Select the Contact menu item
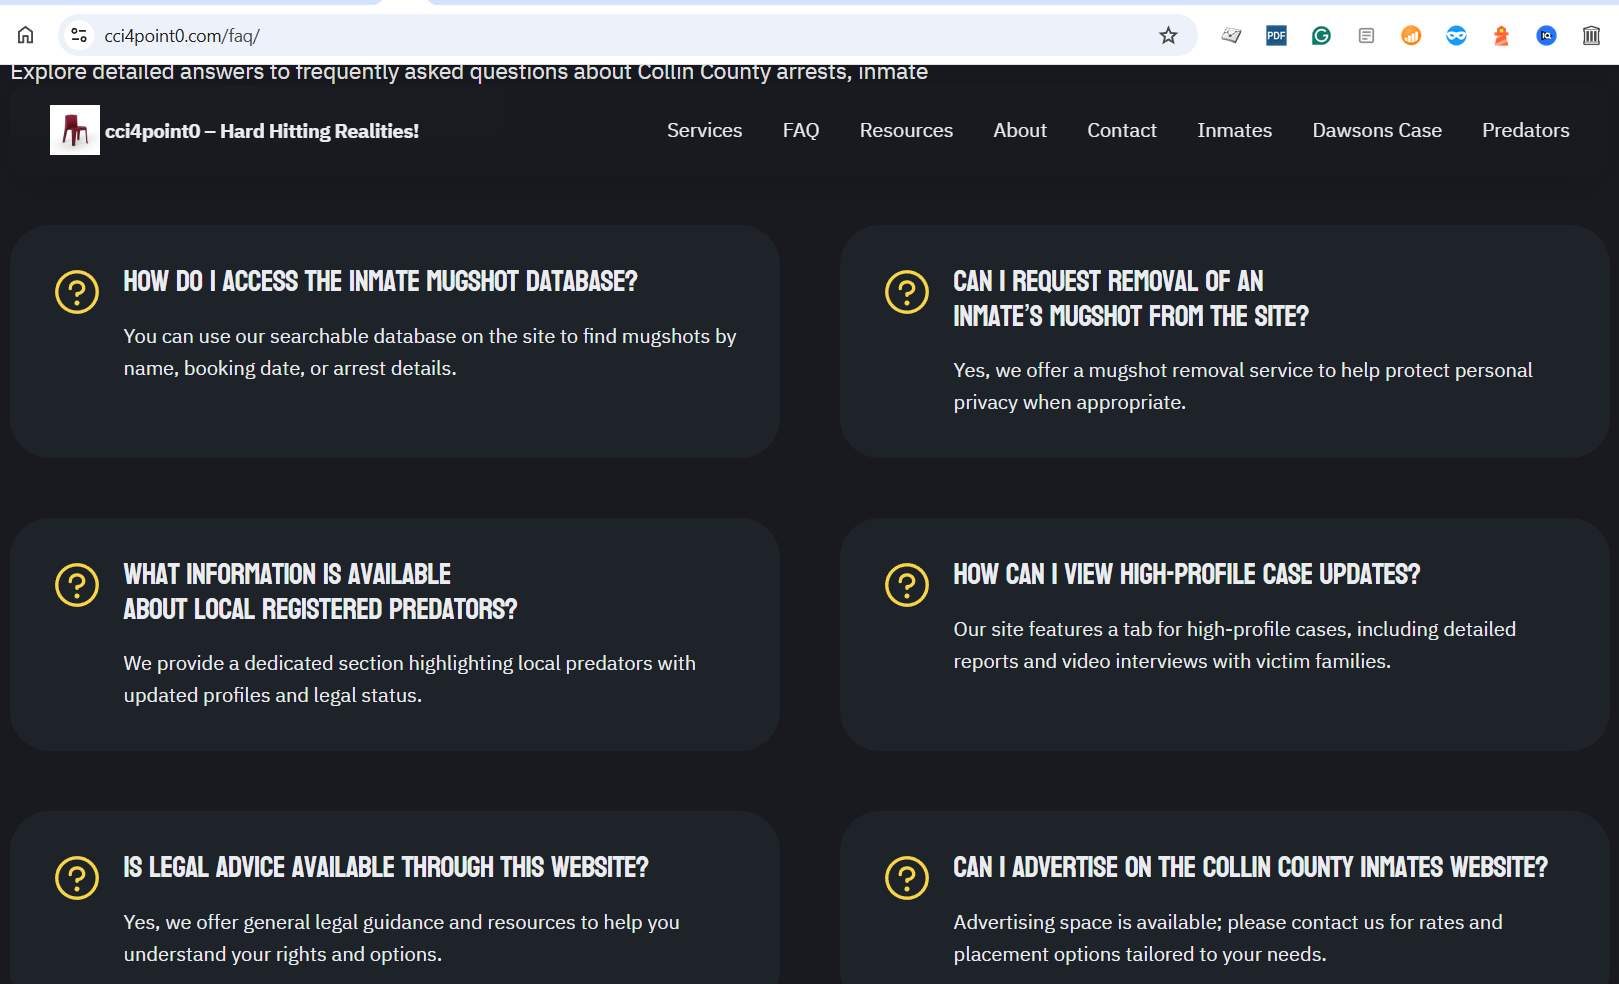Viewport: 1619px width, 984px height. pyautogui.click(x=1121, y=130)
